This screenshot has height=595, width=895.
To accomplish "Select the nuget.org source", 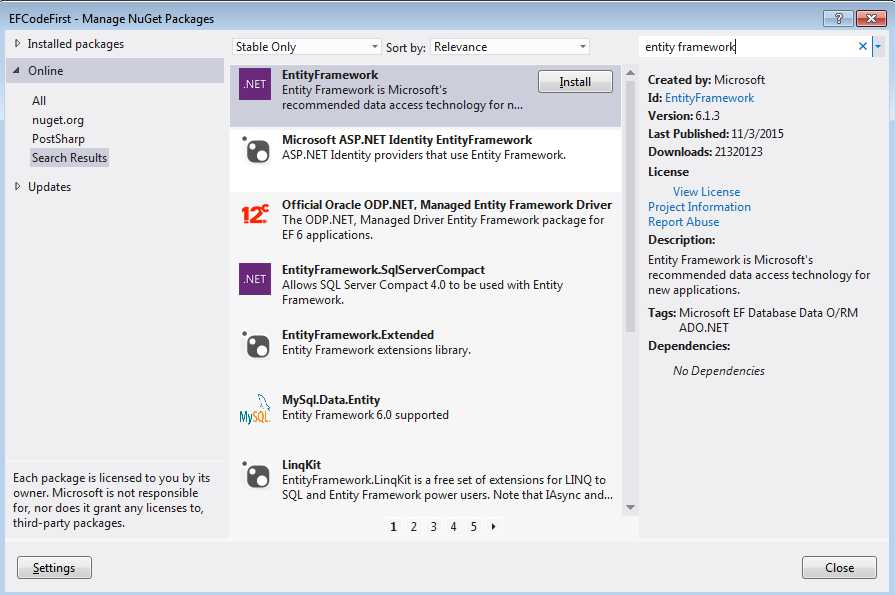I will (58, 120).
